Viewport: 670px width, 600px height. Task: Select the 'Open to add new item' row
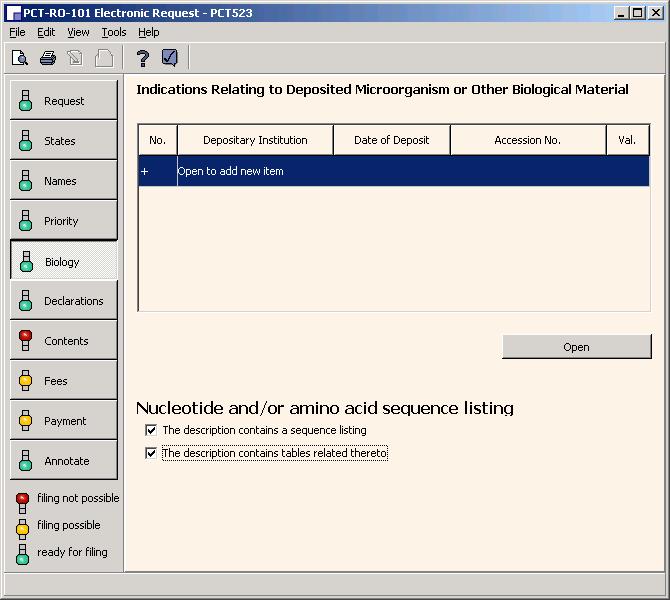click(394, 171)
